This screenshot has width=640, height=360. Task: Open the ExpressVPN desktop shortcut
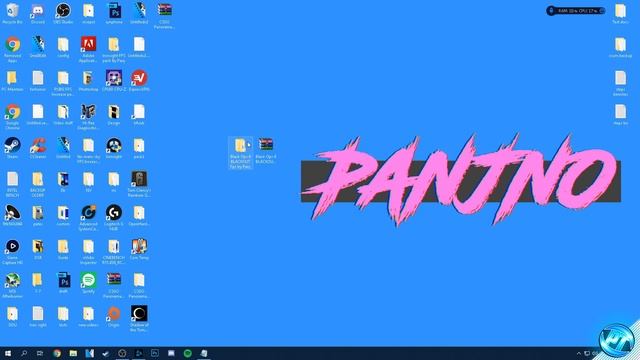tap(139, 78)
